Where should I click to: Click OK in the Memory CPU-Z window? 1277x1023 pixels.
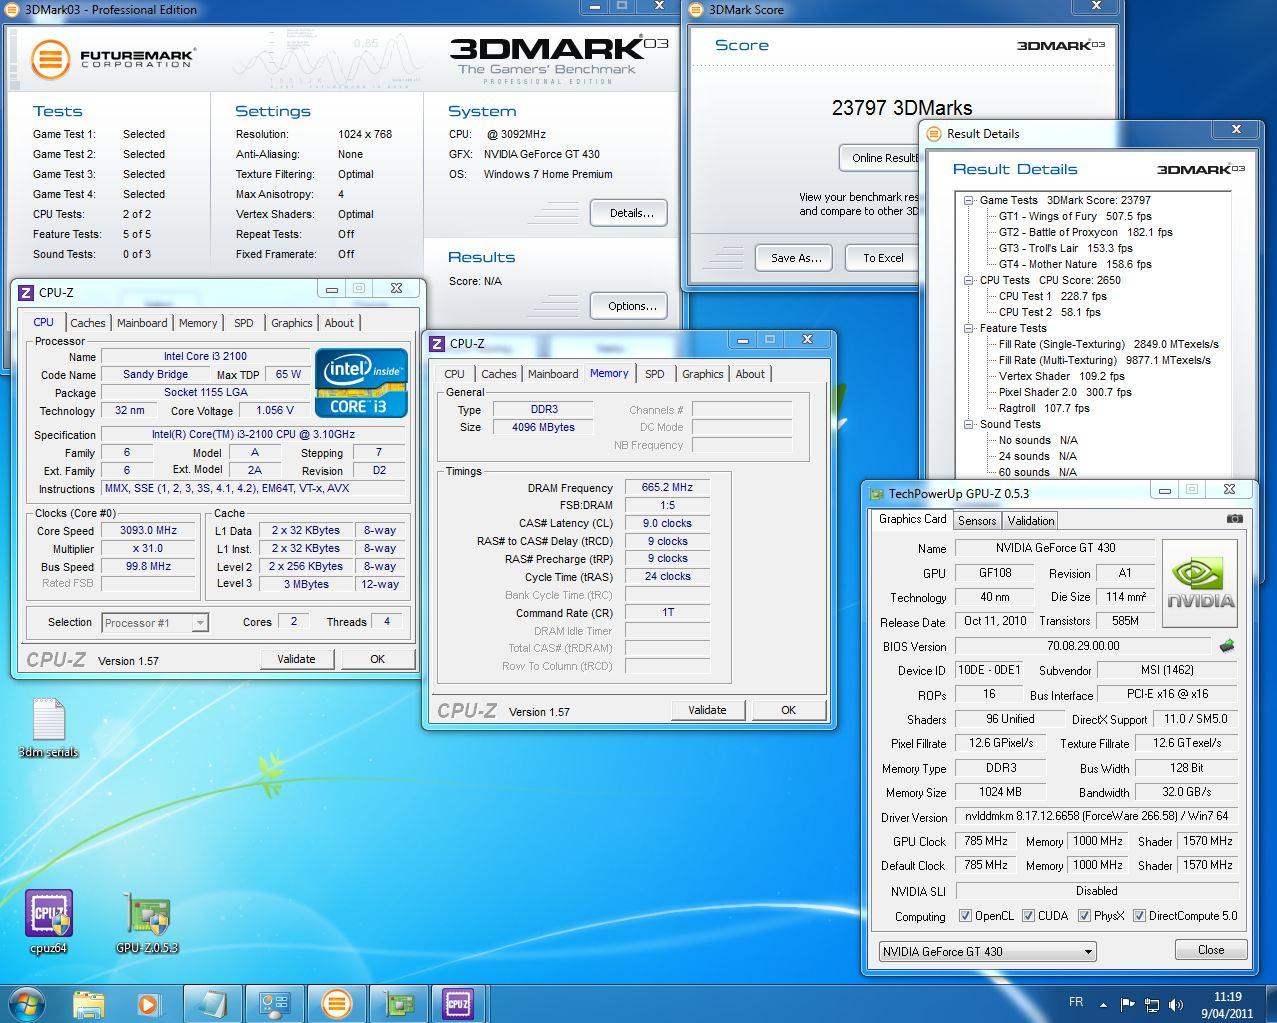788,710
